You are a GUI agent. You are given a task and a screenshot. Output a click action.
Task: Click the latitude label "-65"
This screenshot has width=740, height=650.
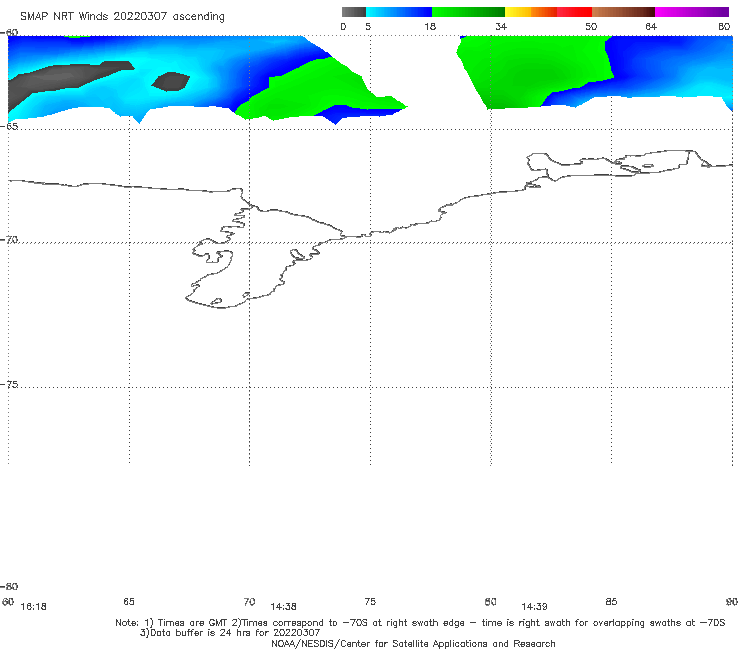click(9, 126)
